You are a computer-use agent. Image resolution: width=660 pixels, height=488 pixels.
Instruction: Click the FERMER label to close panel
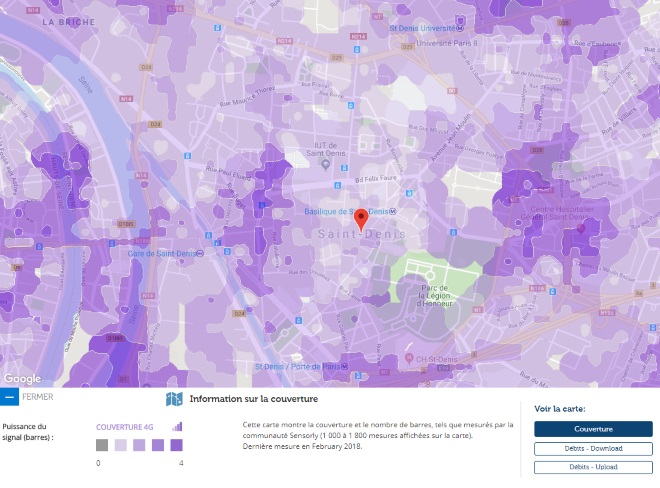coord(37,397)
